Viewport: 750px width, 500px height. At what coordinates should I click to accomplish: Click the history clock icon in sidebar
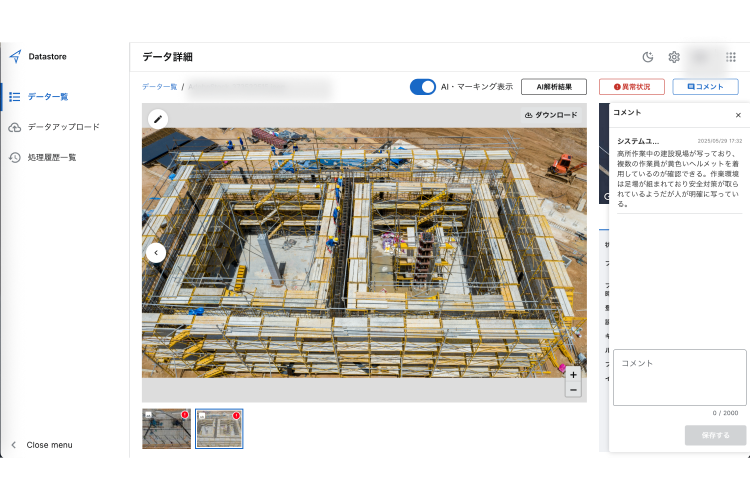click(x=15, y=157)
